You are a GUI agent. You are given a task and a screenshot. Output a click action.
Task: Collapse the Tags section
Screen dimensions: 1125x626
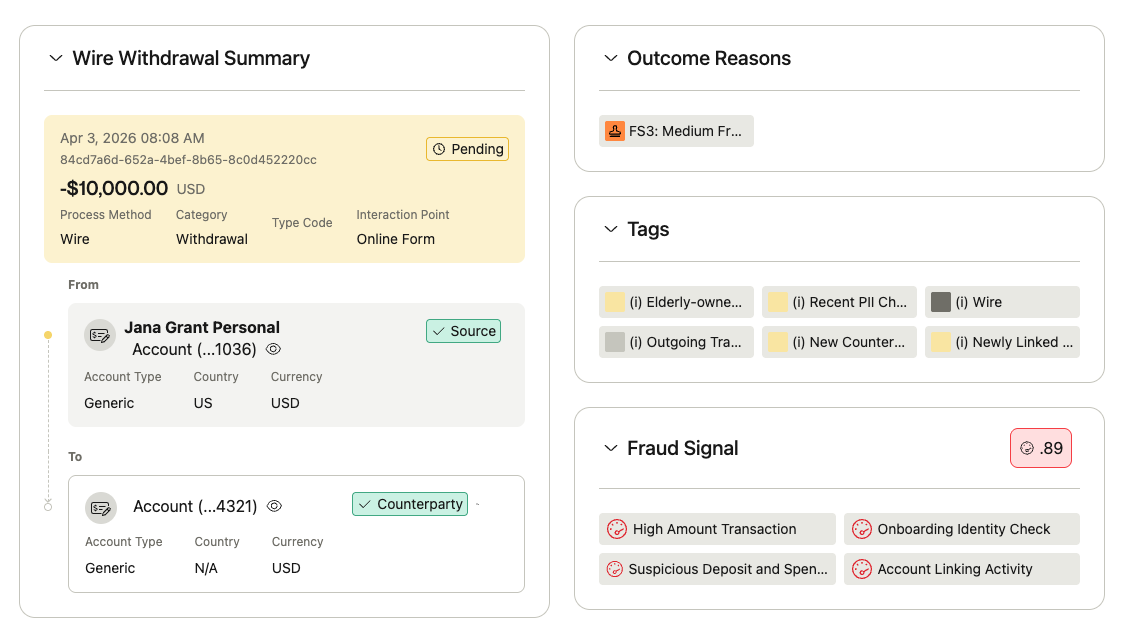611,229
